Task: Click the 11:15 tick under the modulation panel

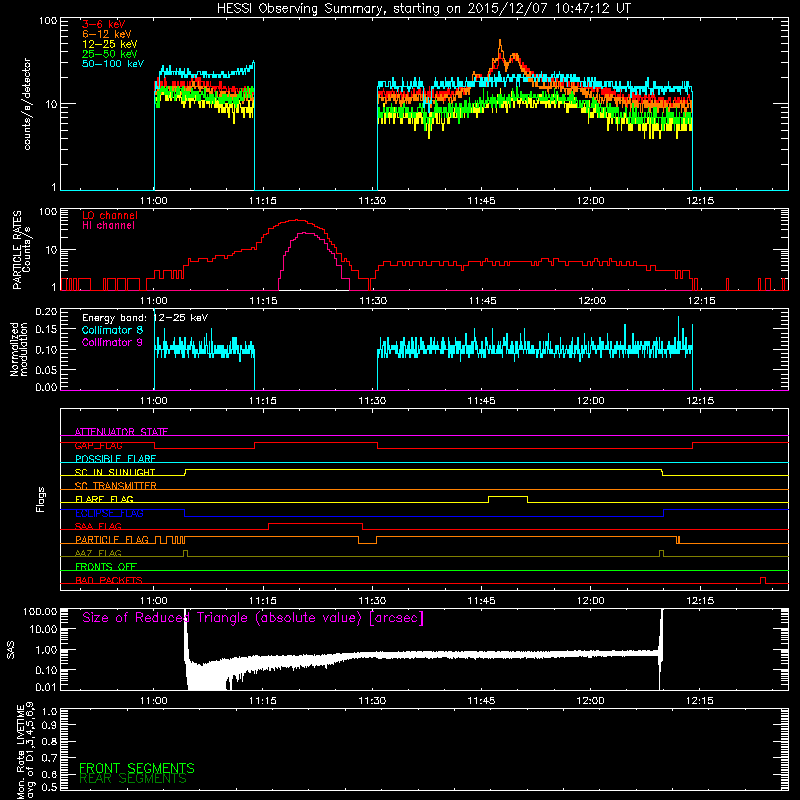Action: (x=263, y=401)
